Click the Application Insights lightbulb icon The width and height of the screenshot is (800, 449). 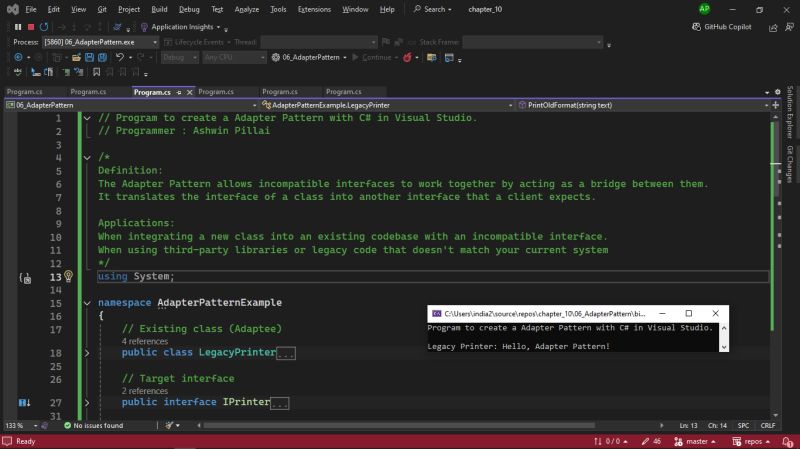(144, 27)
